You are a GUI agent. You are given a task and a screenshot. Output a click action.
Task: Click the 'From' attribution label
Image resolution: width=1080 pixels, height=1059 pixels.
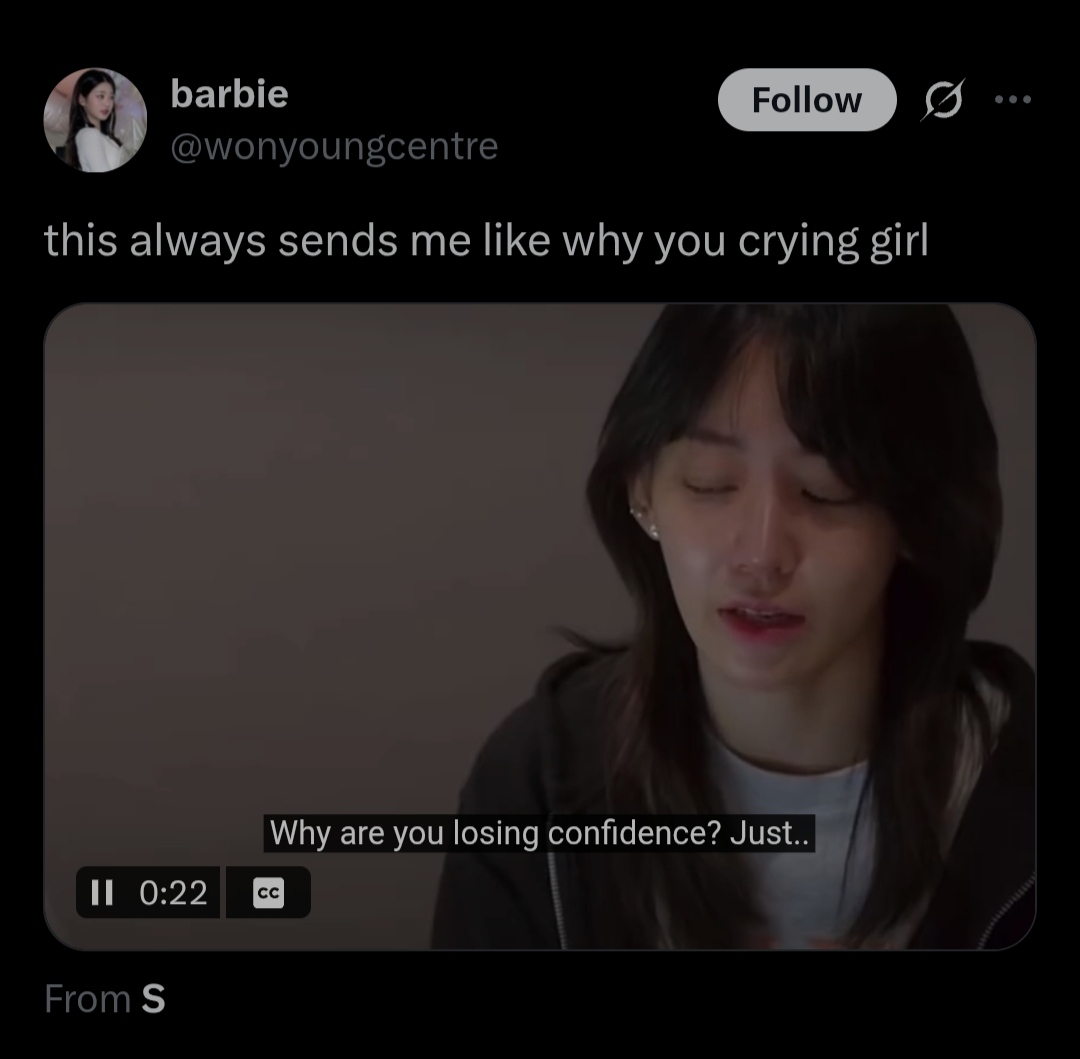(x=87, y=998)
